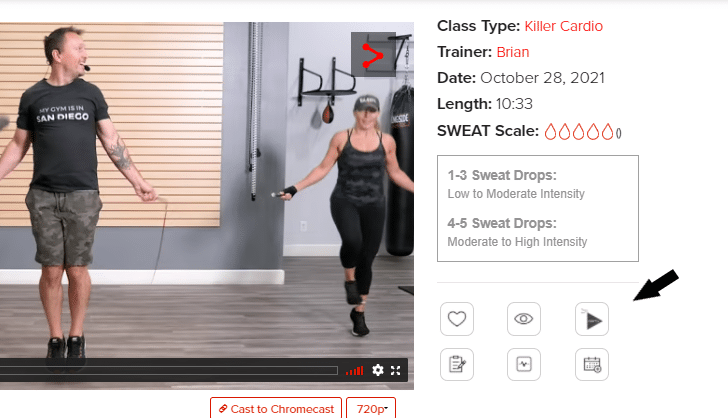Image resolution: width=728 pixels, height=418 pixels.
Task: Open the 720p quality dropdown
Action: pos(371,409)
